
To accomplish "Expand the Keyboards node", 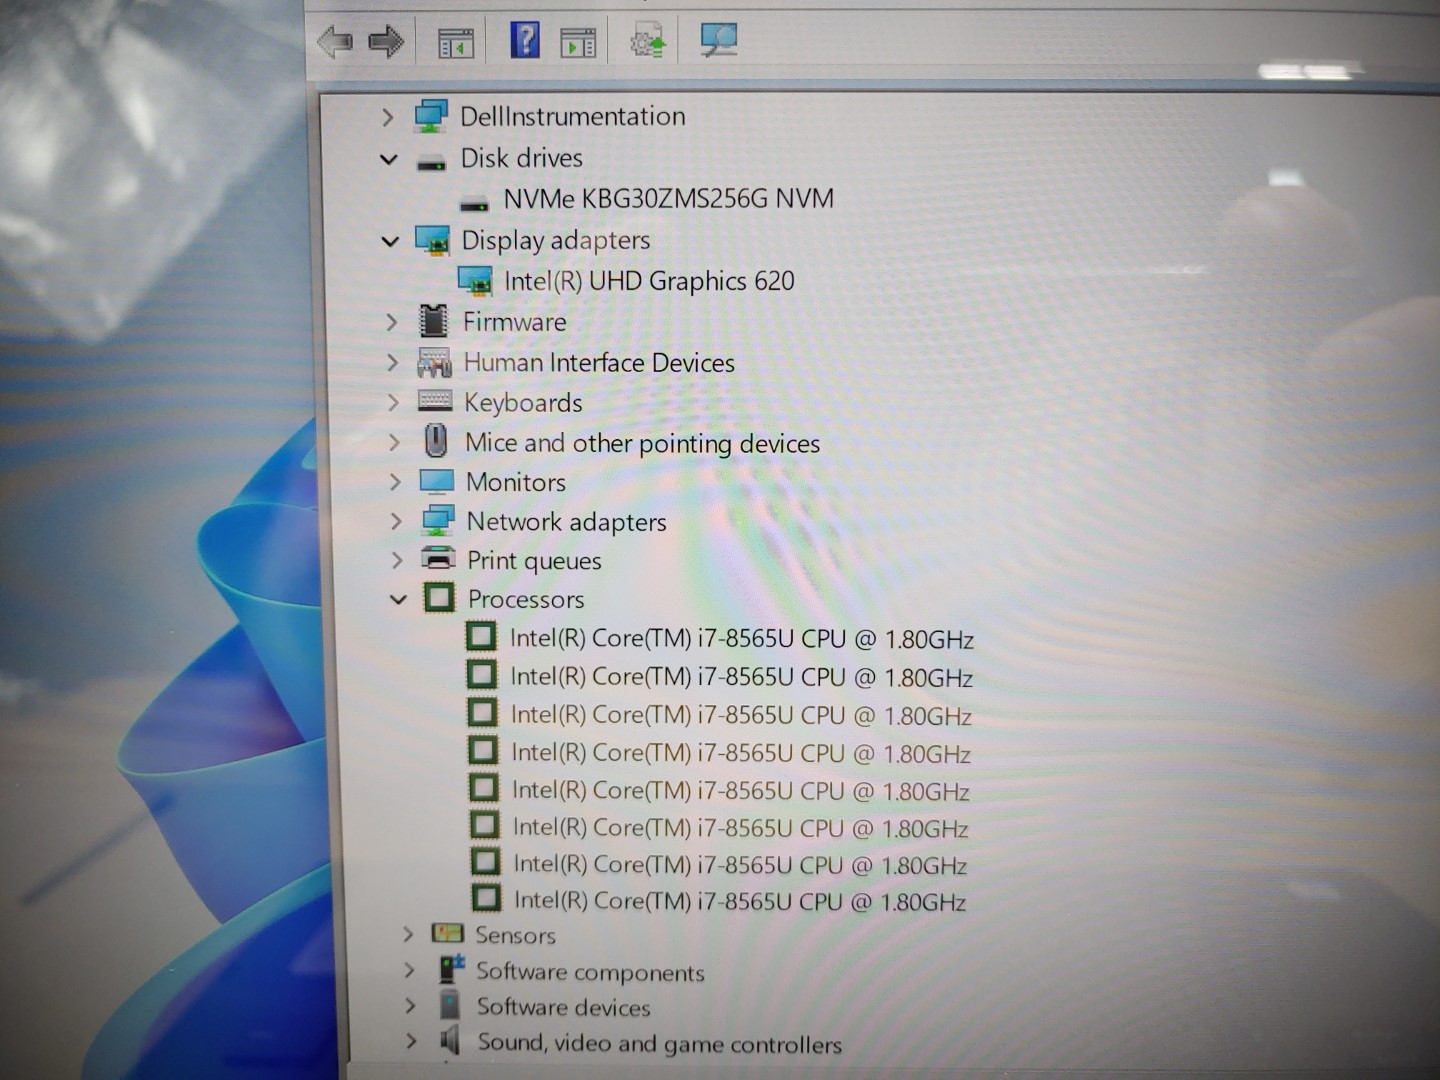I will (394, 402).
